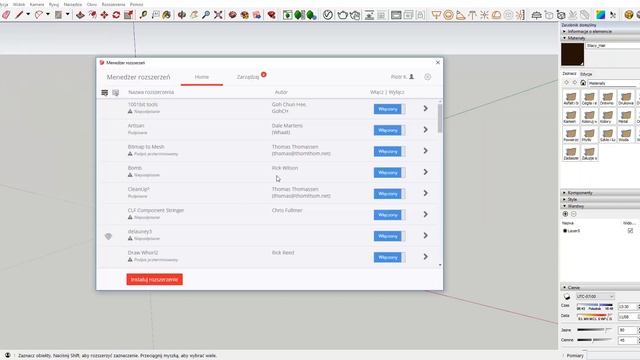The height and width of the screenshot is (360, 640).
Task: Open settings gear in Extension Manager header
Action: tap(427, 77)
